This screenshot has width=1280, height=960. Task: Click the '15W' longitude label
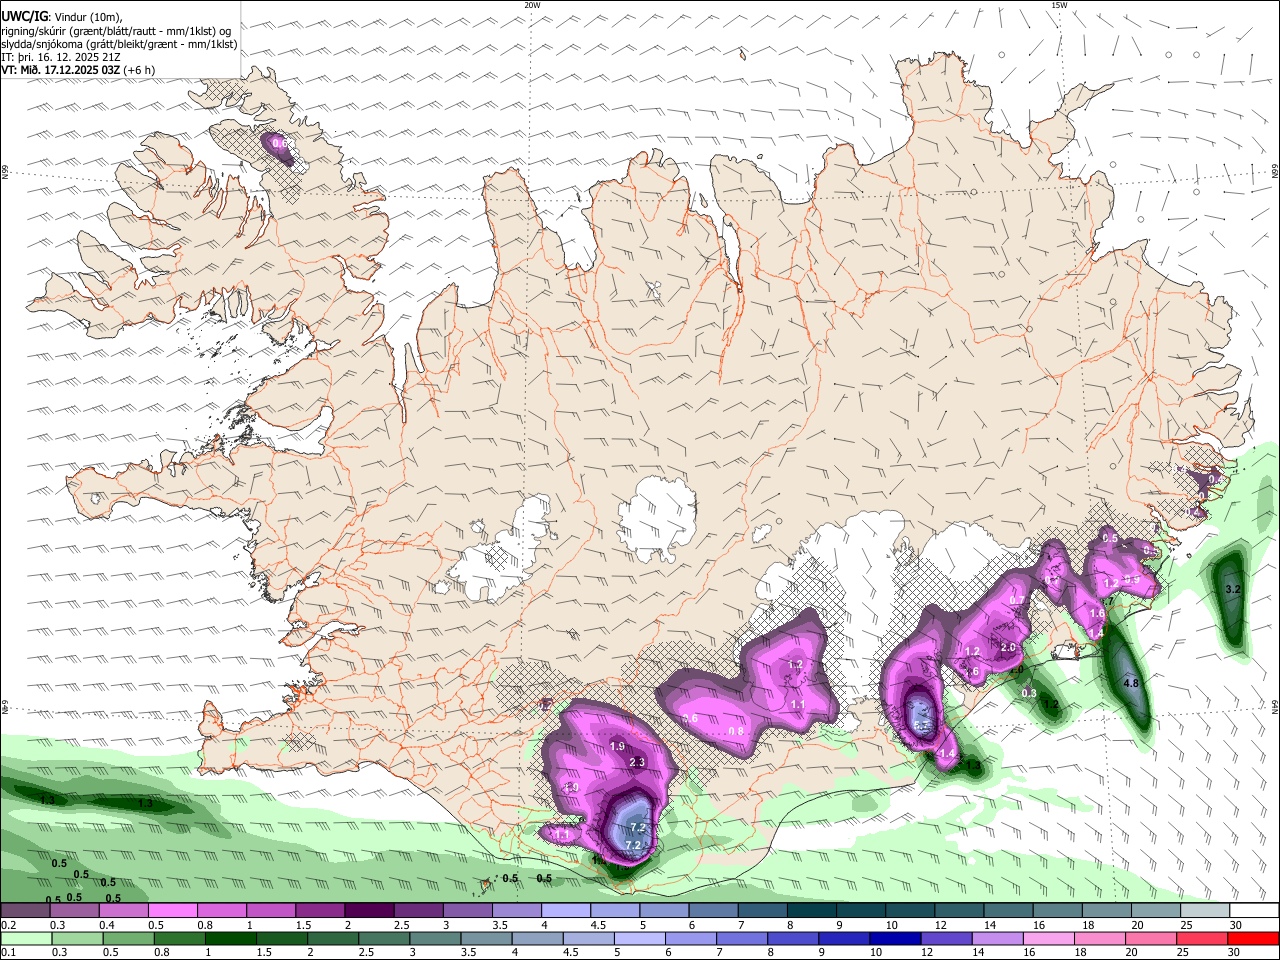point(1059,5)
